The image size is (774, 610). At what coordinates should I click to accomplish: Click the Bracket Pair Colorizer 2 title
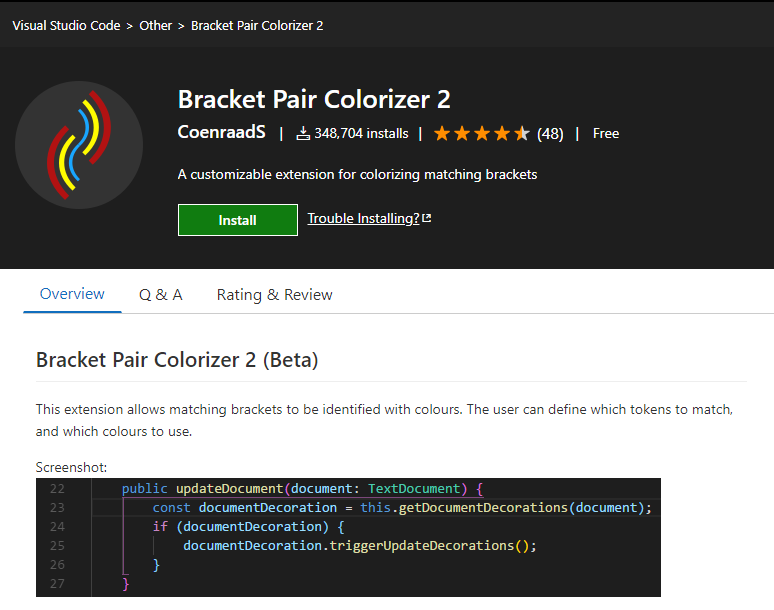(314, 99)
